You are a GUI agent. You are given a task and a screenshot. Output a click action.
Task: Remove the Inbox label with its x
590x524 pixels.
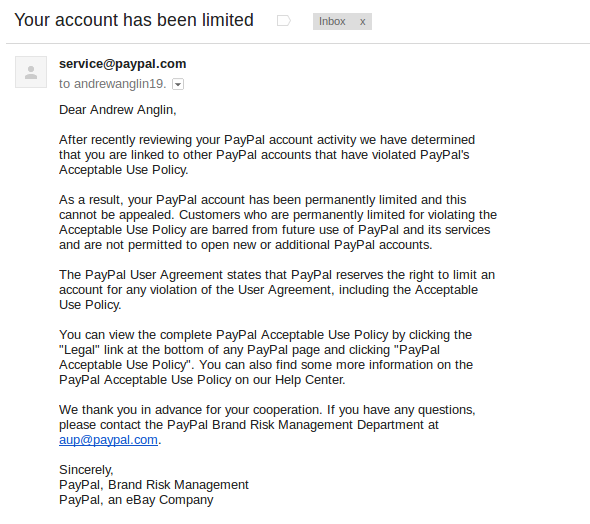pos(362,22)
